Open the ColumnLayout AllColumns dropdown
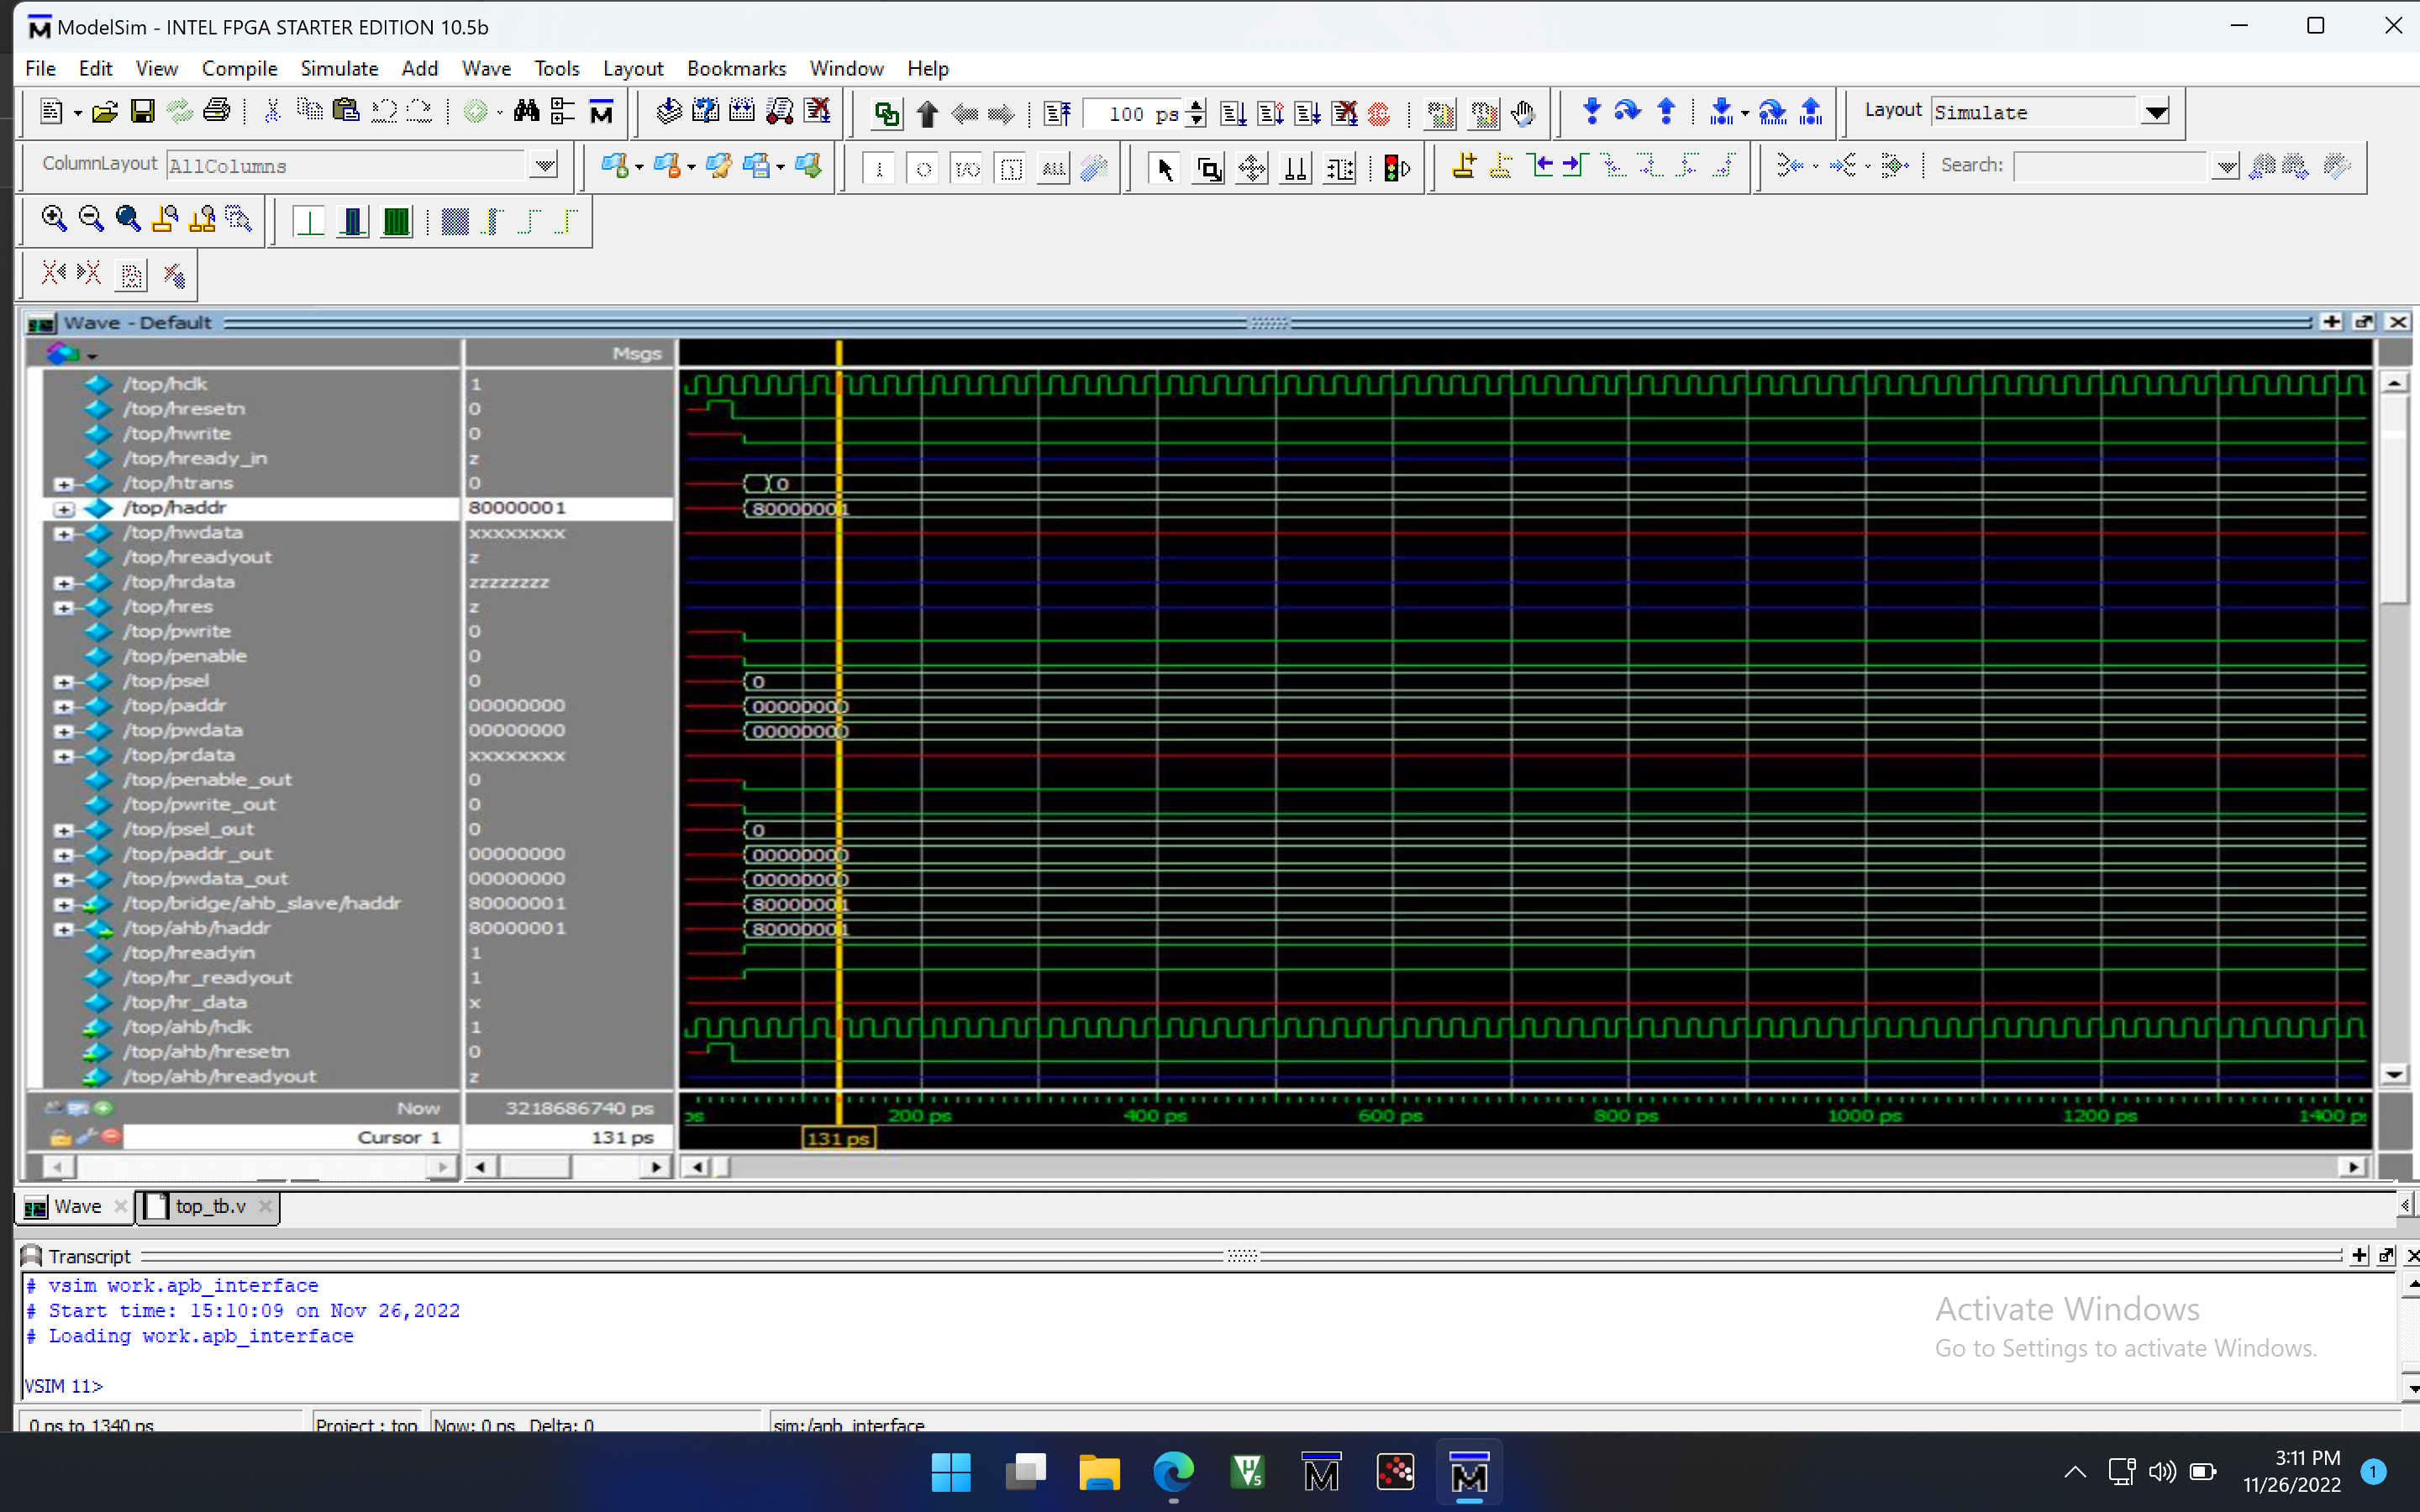 (x=544, y=165)
